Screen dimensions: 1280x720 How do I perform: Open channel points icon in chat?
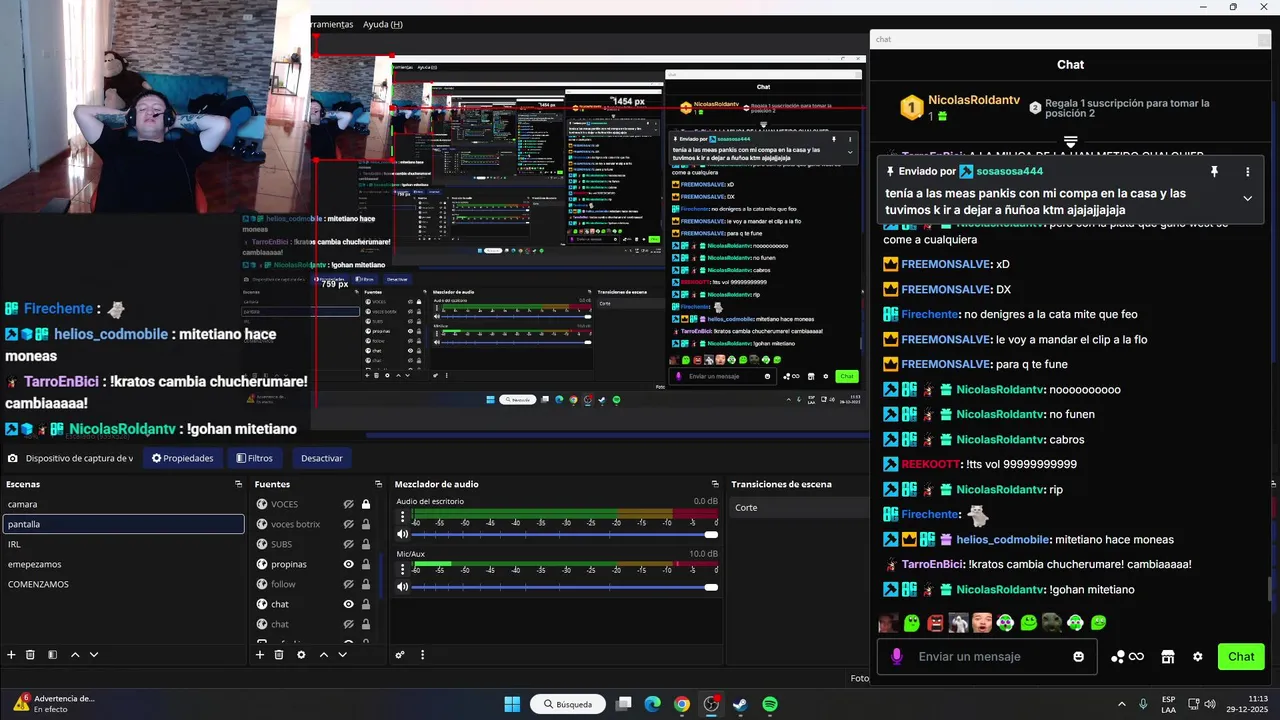1127,657
